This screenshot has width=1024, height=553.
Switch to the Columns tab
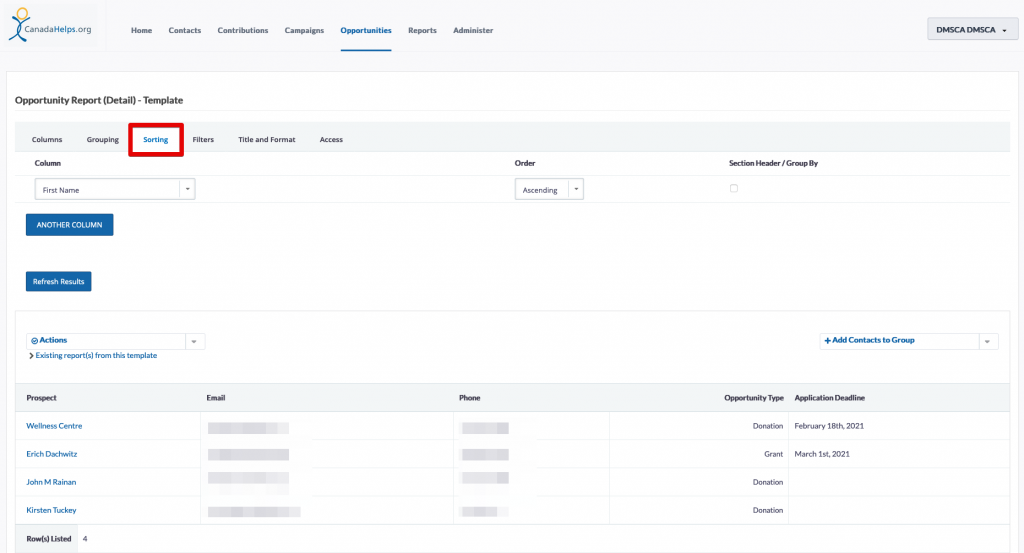[47, 139]
